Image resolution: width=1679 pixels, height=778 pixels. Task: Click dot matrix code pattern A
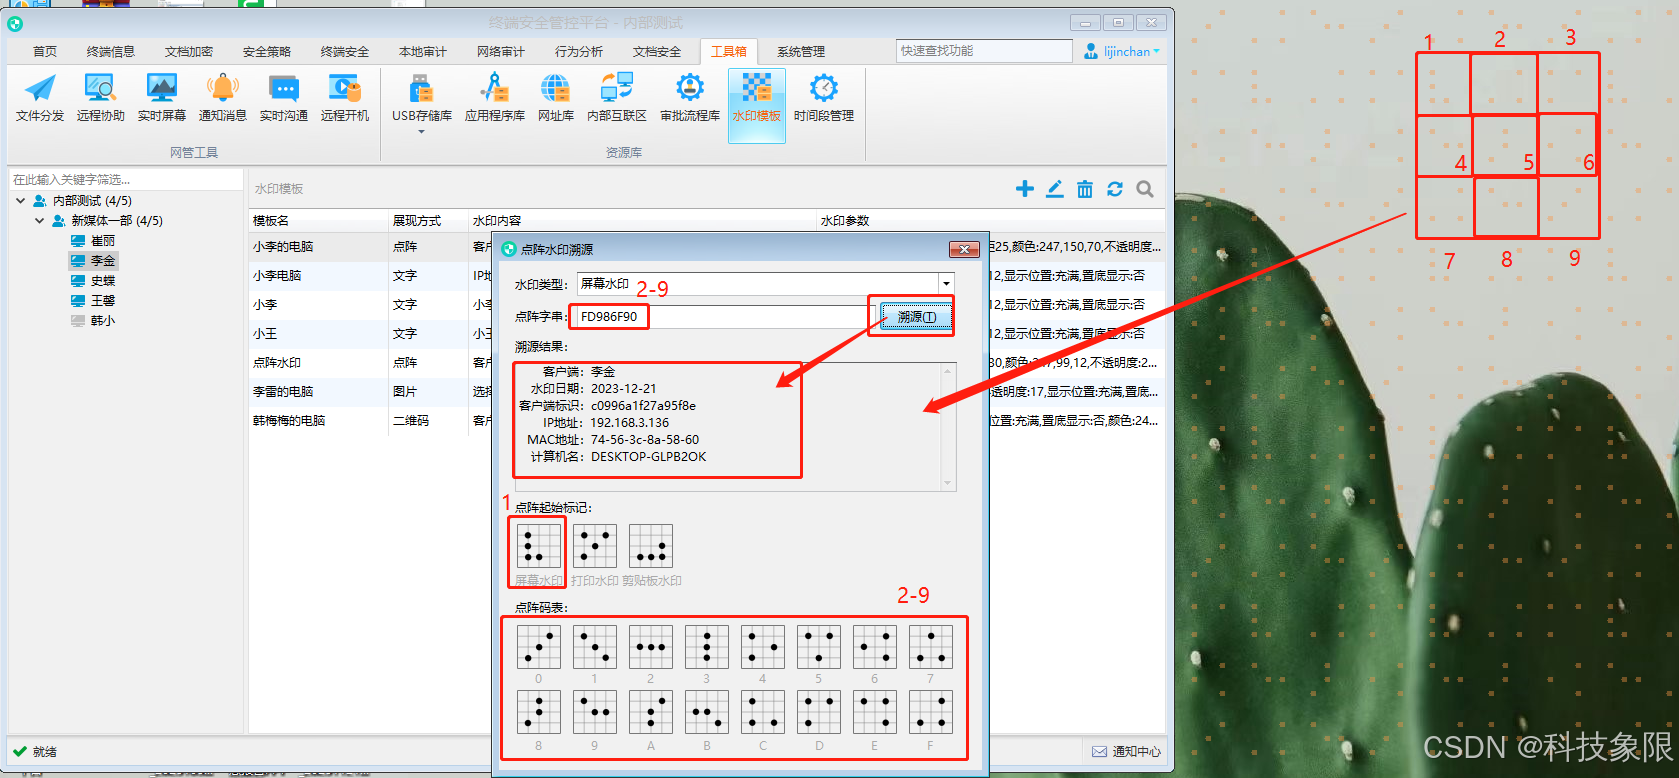coord(651,712)
